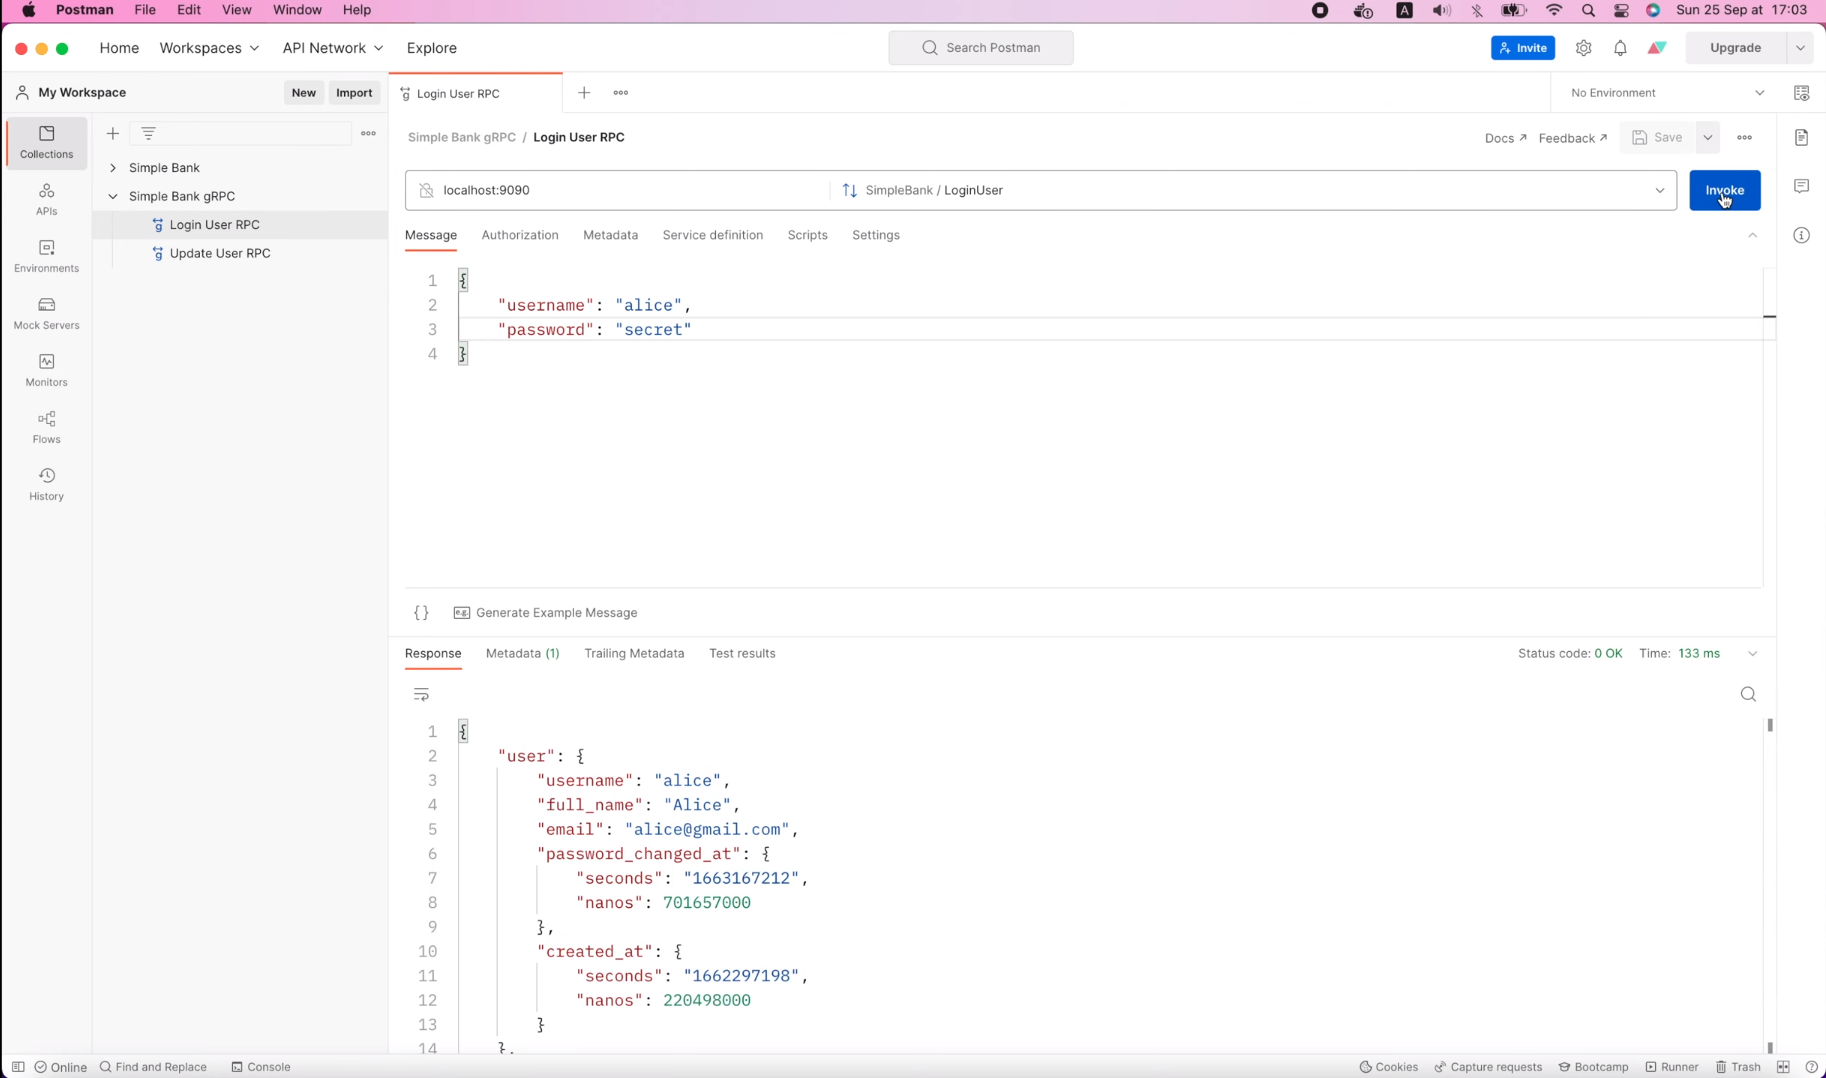Viewport: 1826px width, 1078px height.
Task: Click the Import button
Action: tap(354, 93)
